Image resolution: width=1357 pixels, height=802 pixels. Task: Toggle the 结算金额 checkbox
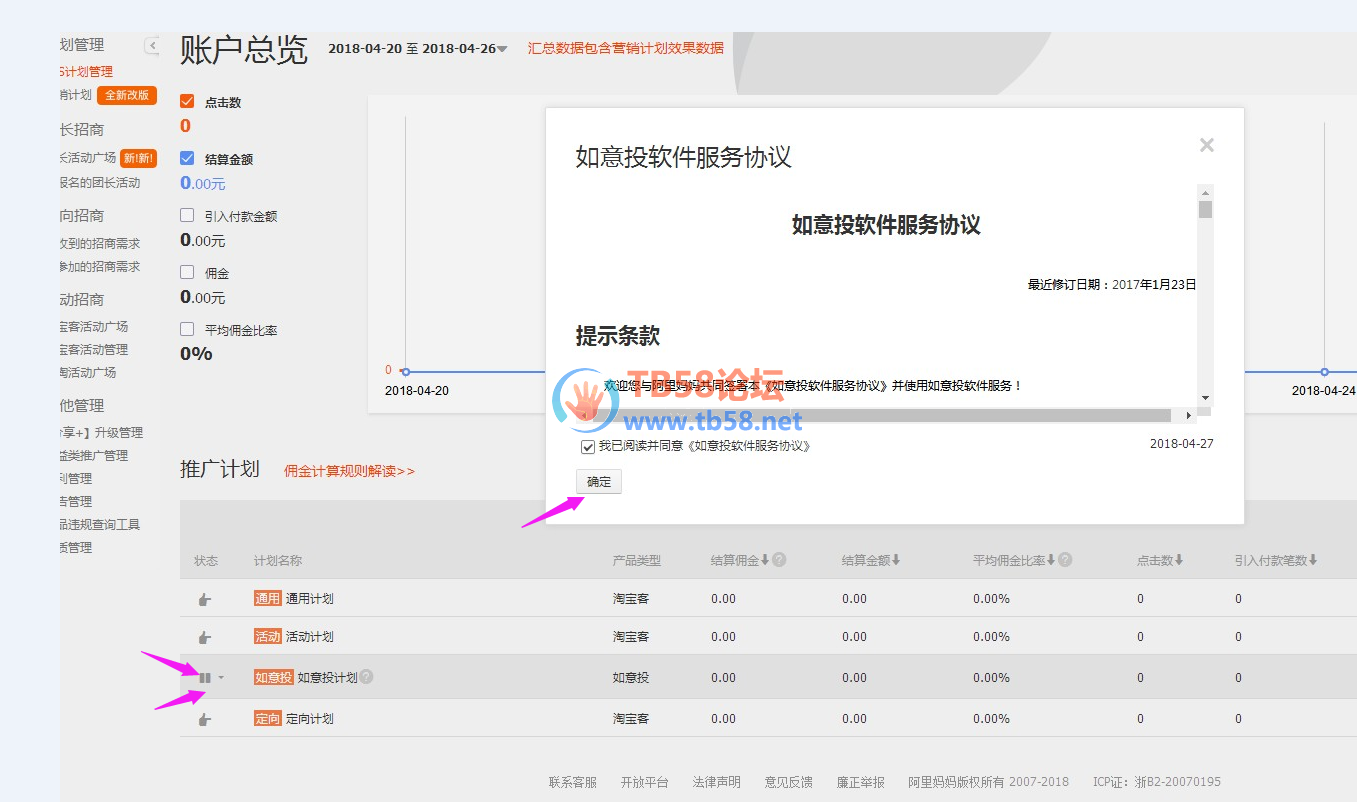click(x=187, y=158)
